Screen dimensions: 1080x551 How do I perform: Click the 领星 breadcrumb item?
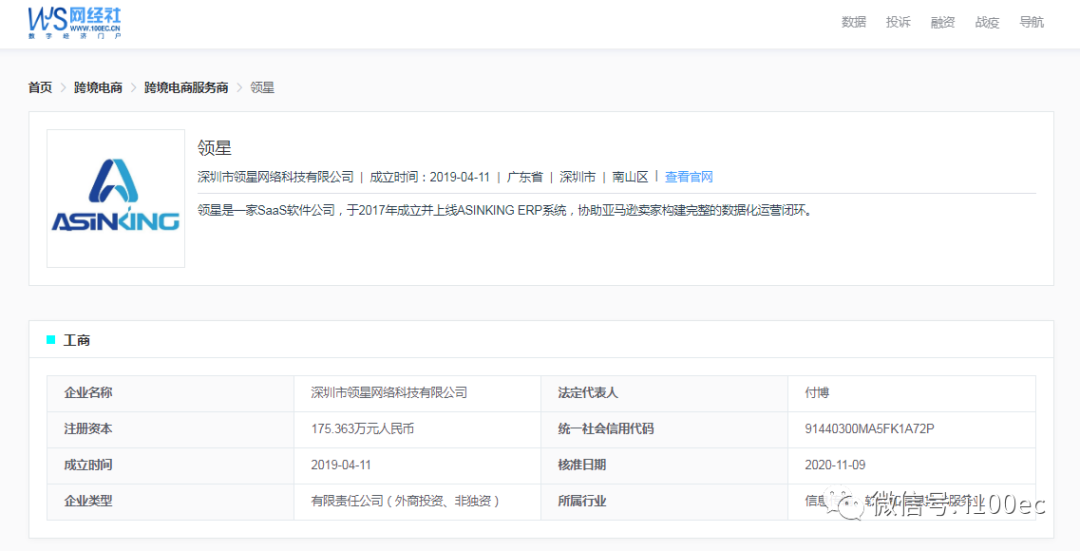(262, 88)
